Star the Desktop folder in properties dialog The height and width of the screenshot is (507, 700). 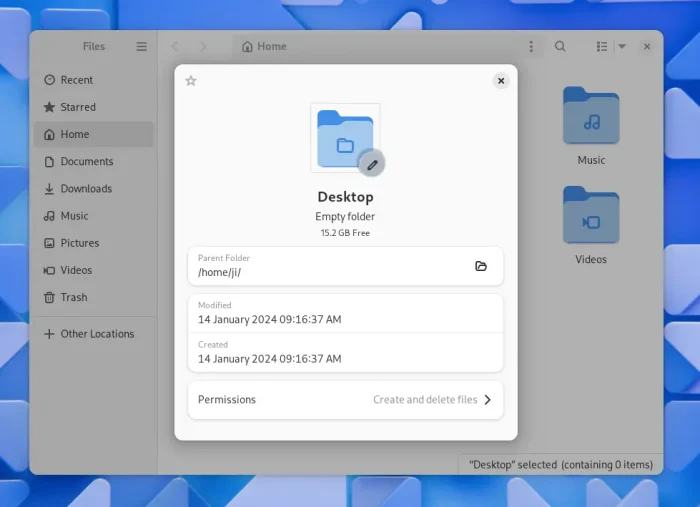191,81
